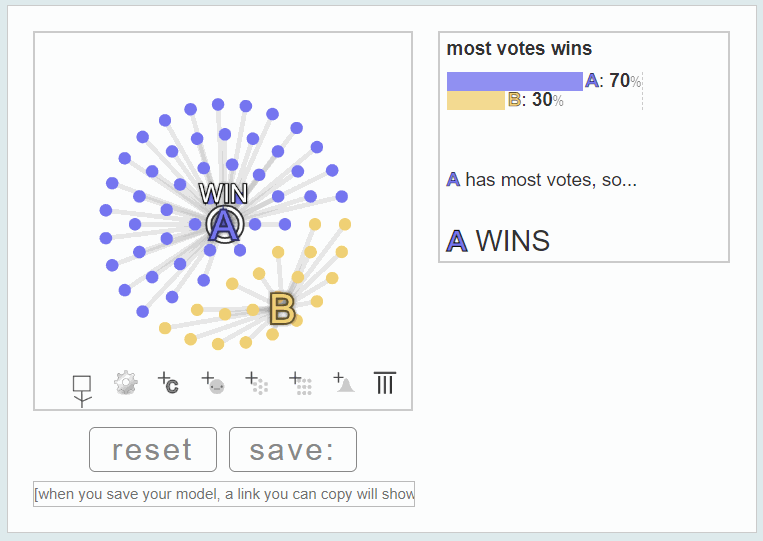763x541 pixels.
Task: Click the square easel-like tool icon
Action: tap(82, 391)
